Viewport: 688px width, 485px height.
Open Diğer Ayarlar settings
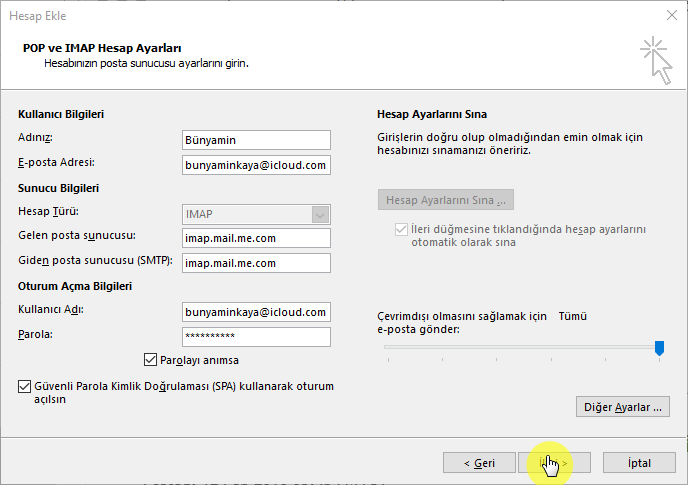pos(623,407)
